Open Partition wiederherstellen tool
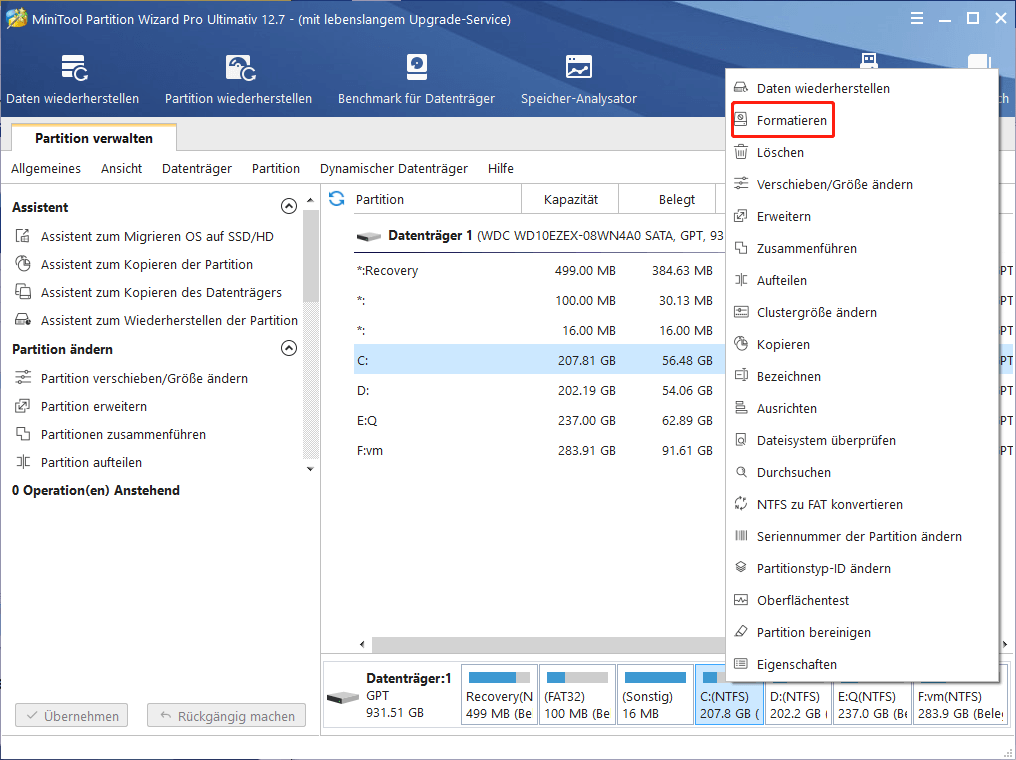This screenshot has width=1016, height=760. coord(238,68)
